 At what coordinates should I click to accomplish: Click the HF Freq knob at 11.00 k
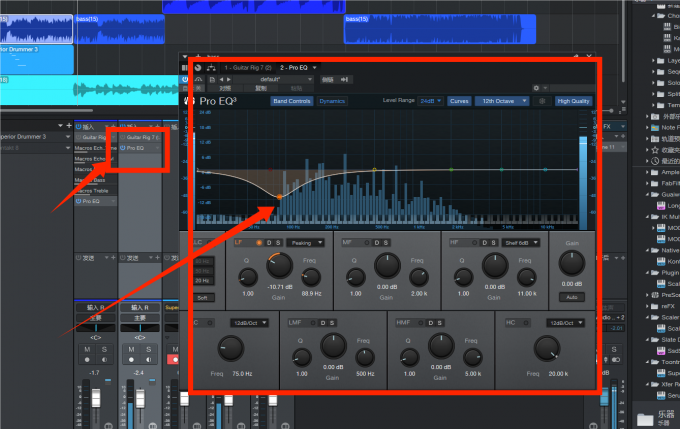tap(526, 278)
